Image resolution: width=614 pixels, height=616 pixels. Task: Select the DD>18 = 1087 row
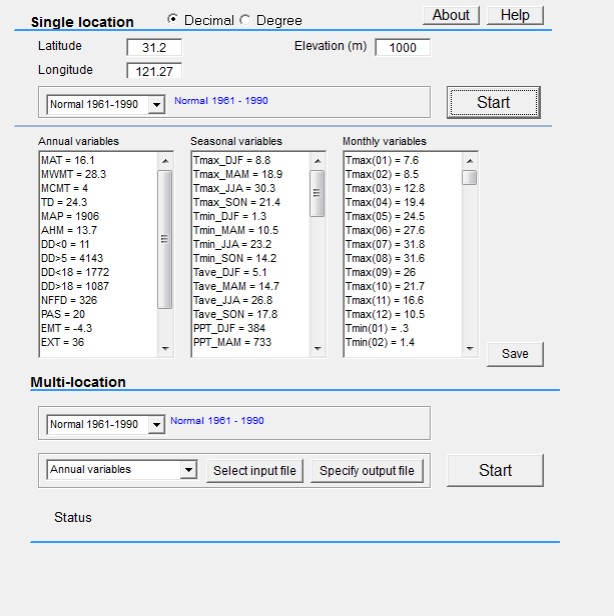[99, 286]
